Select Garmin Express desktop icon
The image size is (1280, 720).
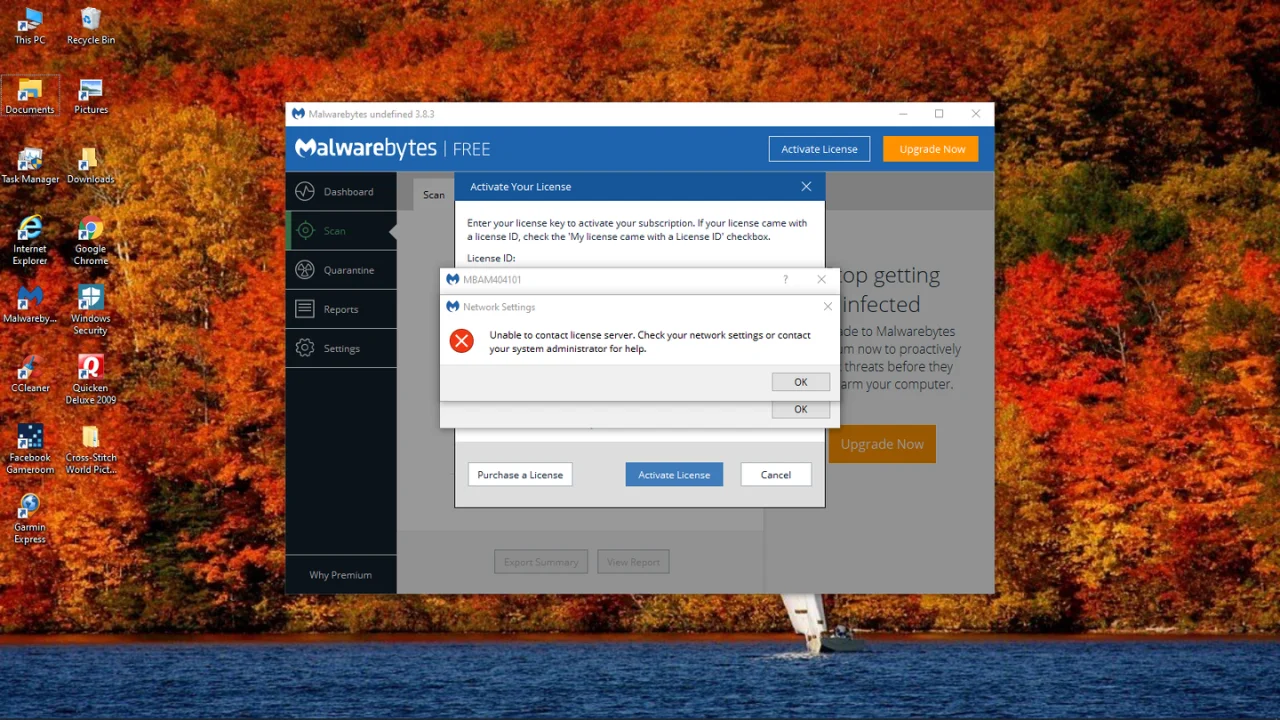30,520
